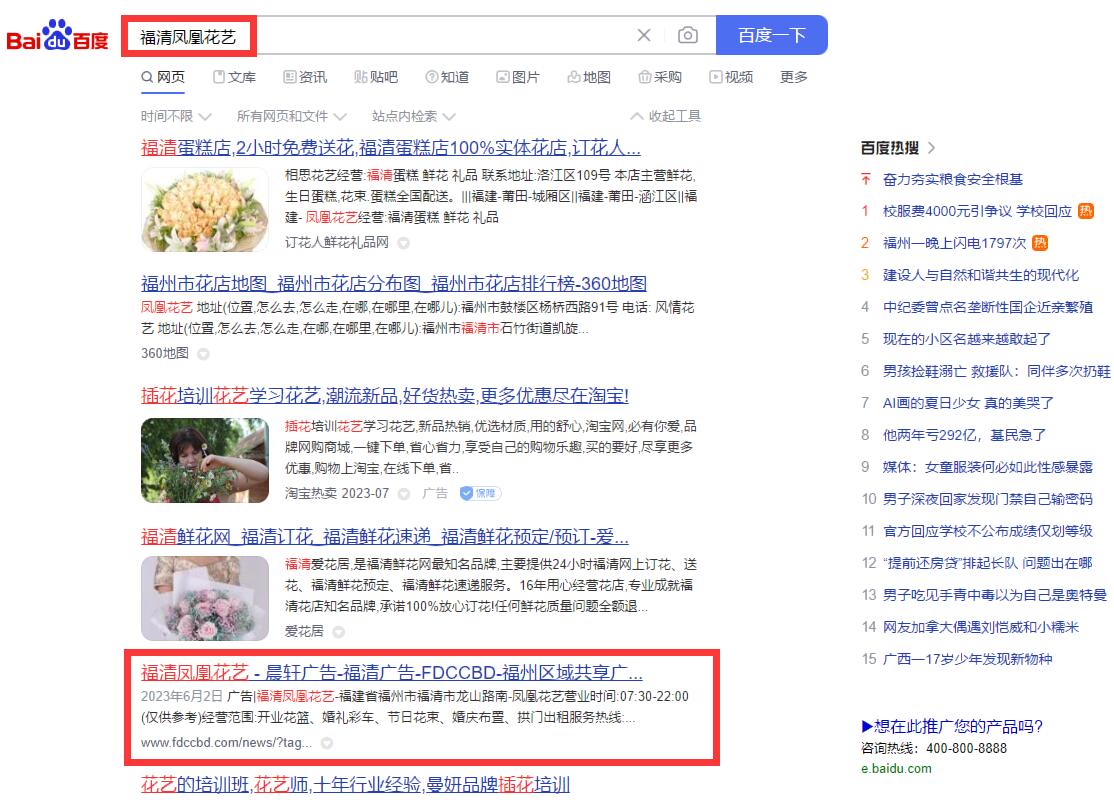This screenshot has height=803, width=1114.
Task: Click the icon beside 订花人鲜花礼品网
Action: [x=404, y=243]
